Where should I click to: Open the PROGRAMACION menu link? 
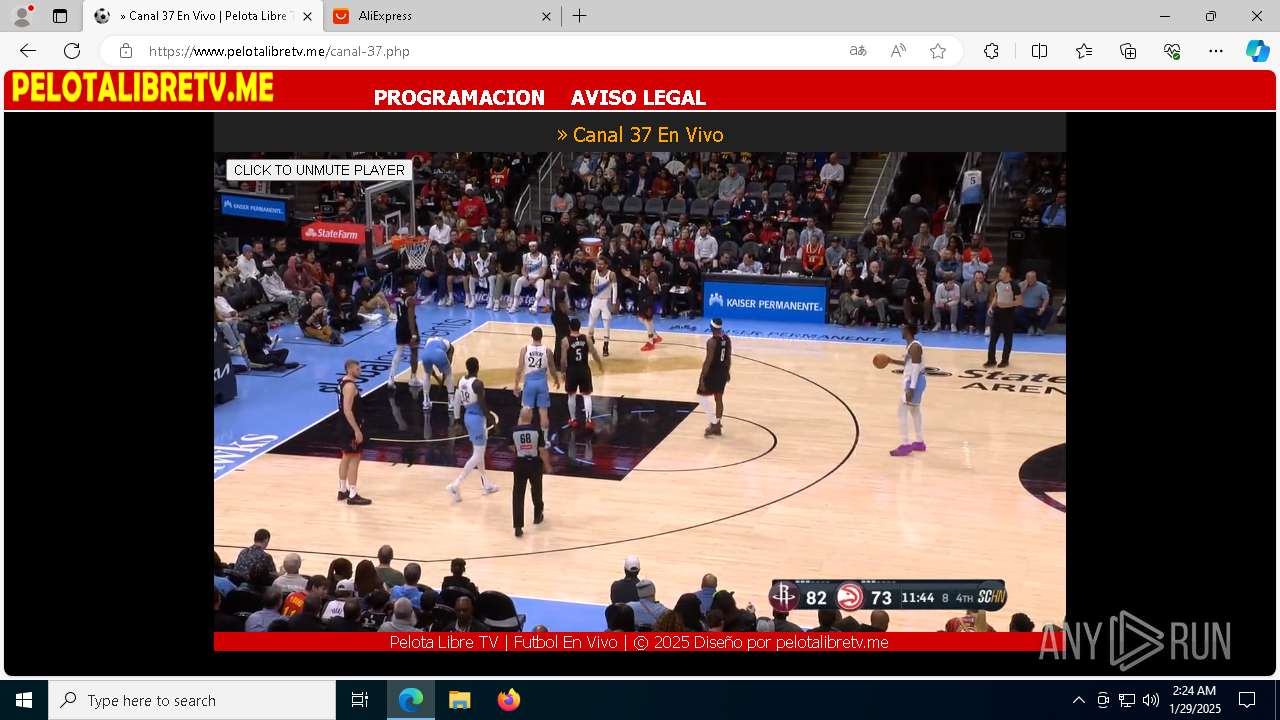[x=459, y=98]
